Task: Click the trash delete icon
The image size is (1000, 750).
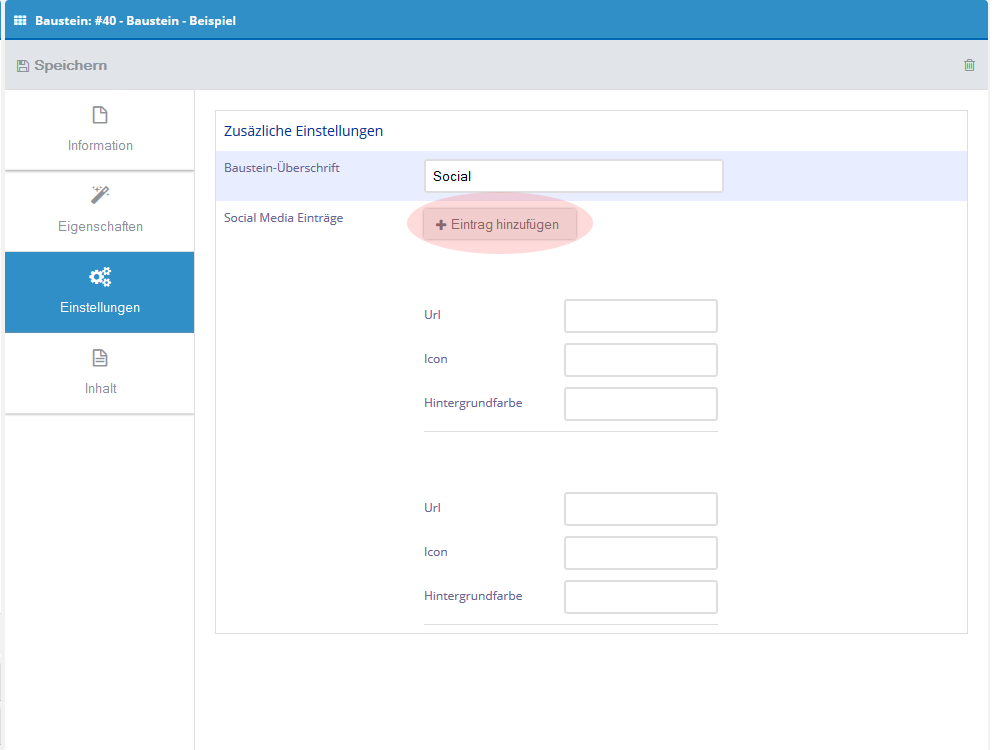Action: click(x=969, y=65)
